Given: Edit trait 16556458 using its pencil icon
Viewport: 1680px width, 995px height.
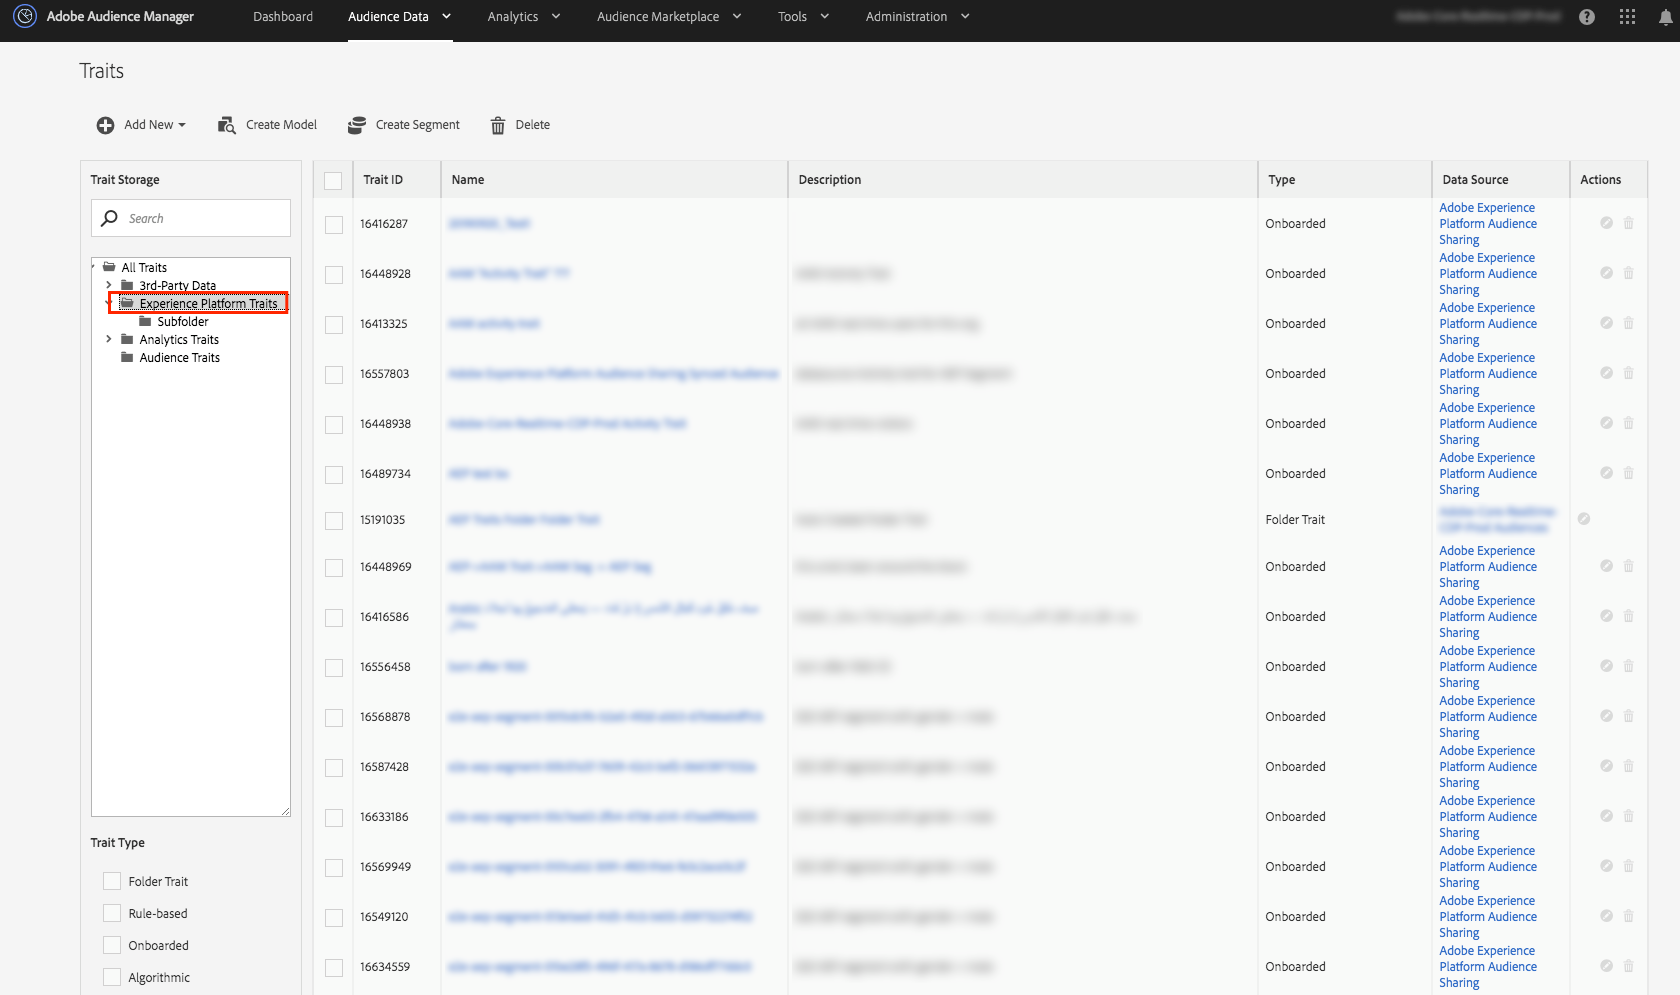Looking at the screenshot, I should pyautogui.click(x=1606, y=666).
